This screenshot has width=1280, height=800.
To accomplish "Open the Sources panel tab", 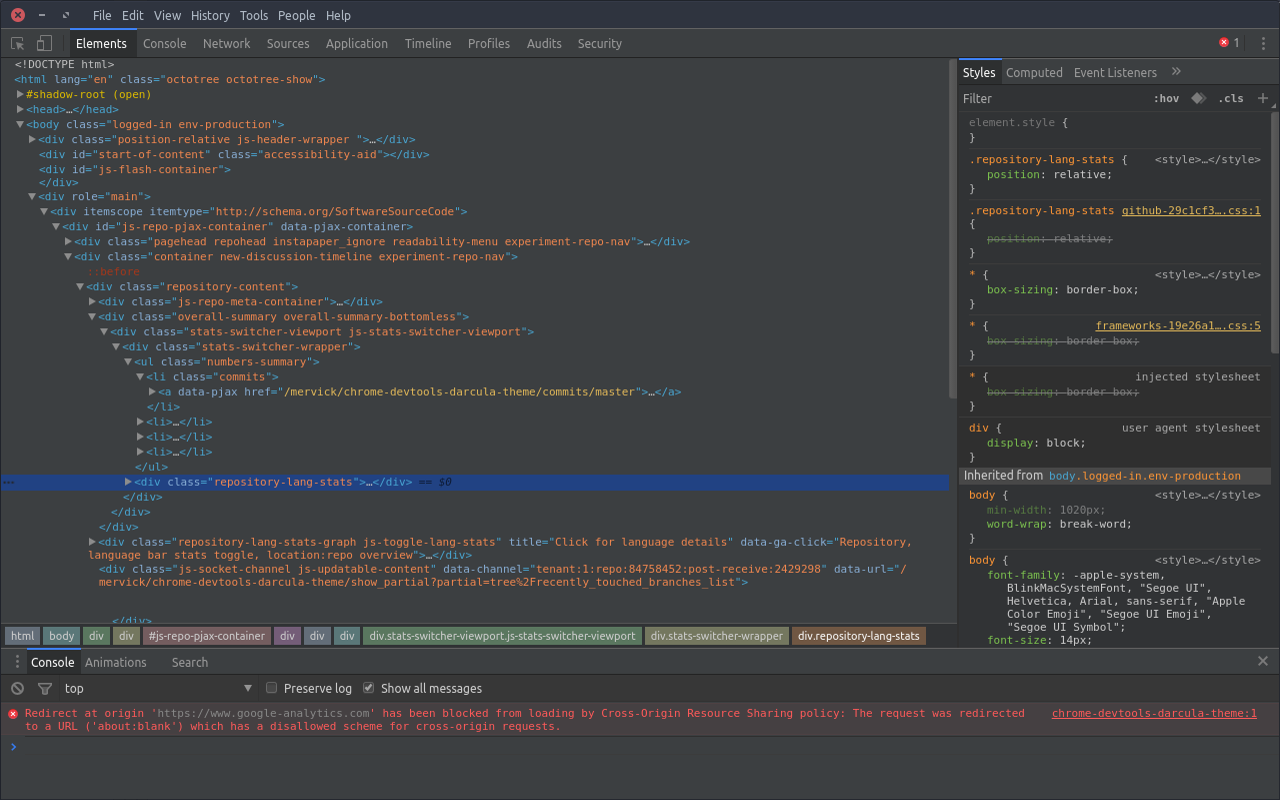I will coord(288,43).
